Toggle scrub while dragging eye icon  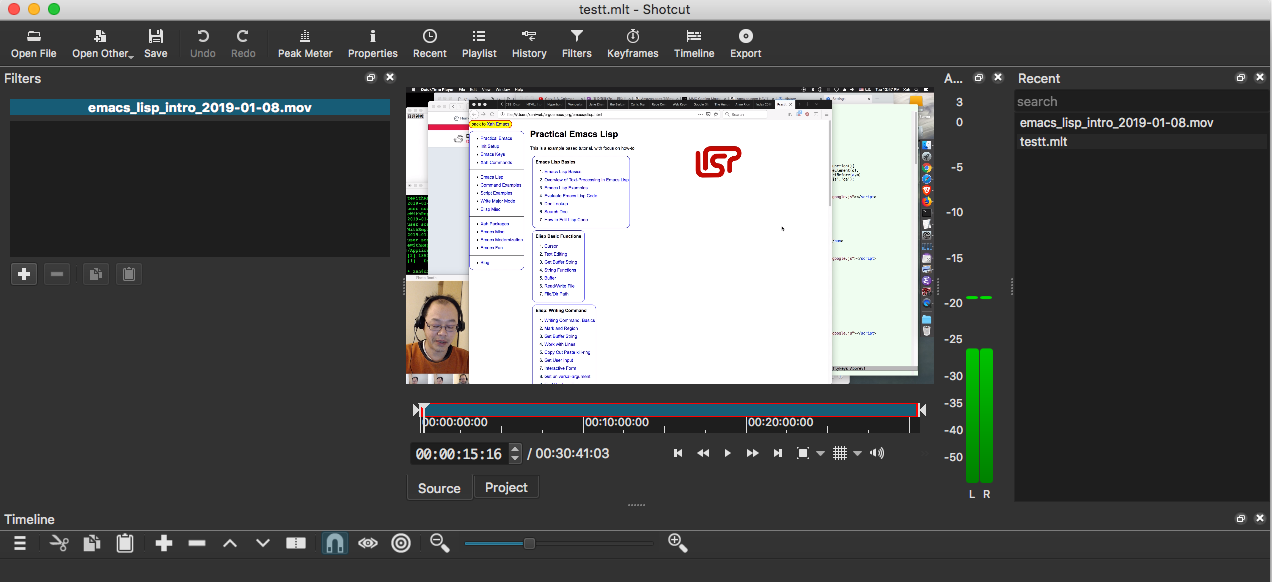pyautogui.click(x=368, y=543)
